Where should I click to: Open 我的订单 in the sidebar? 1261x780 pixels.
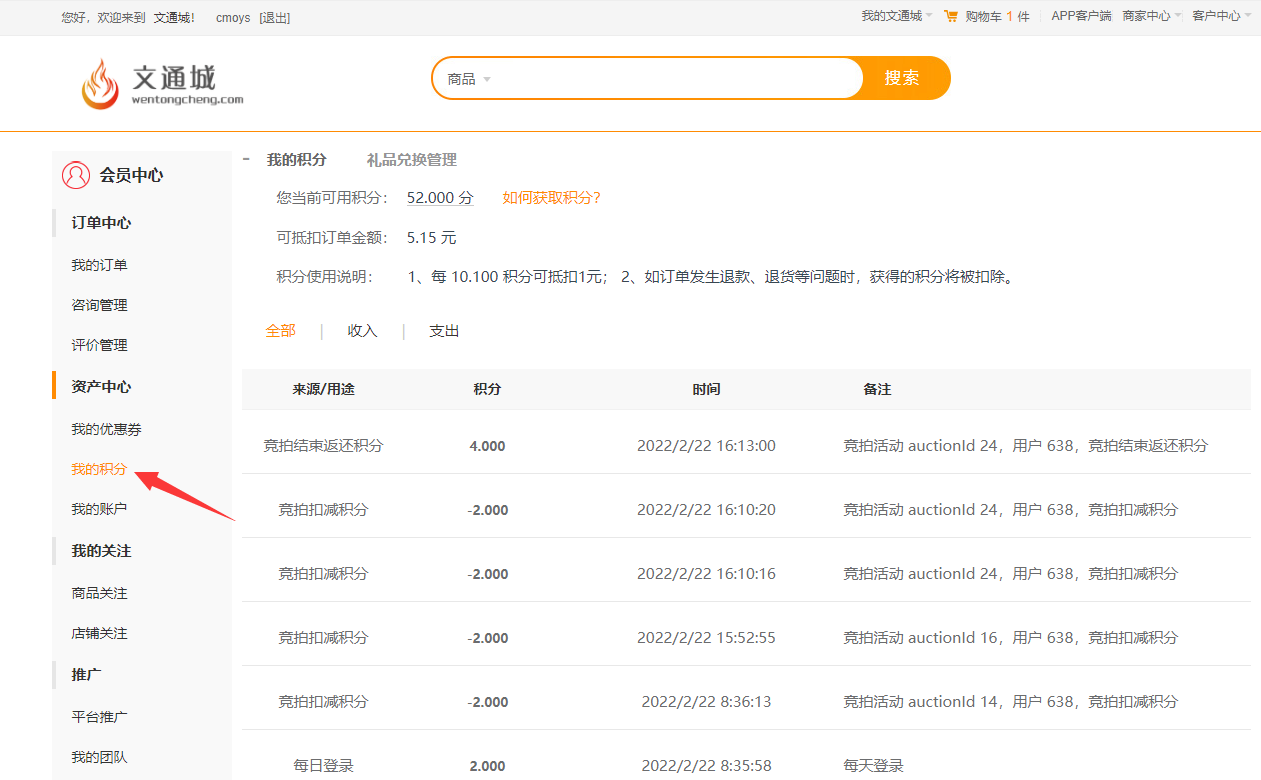(99, 265)
